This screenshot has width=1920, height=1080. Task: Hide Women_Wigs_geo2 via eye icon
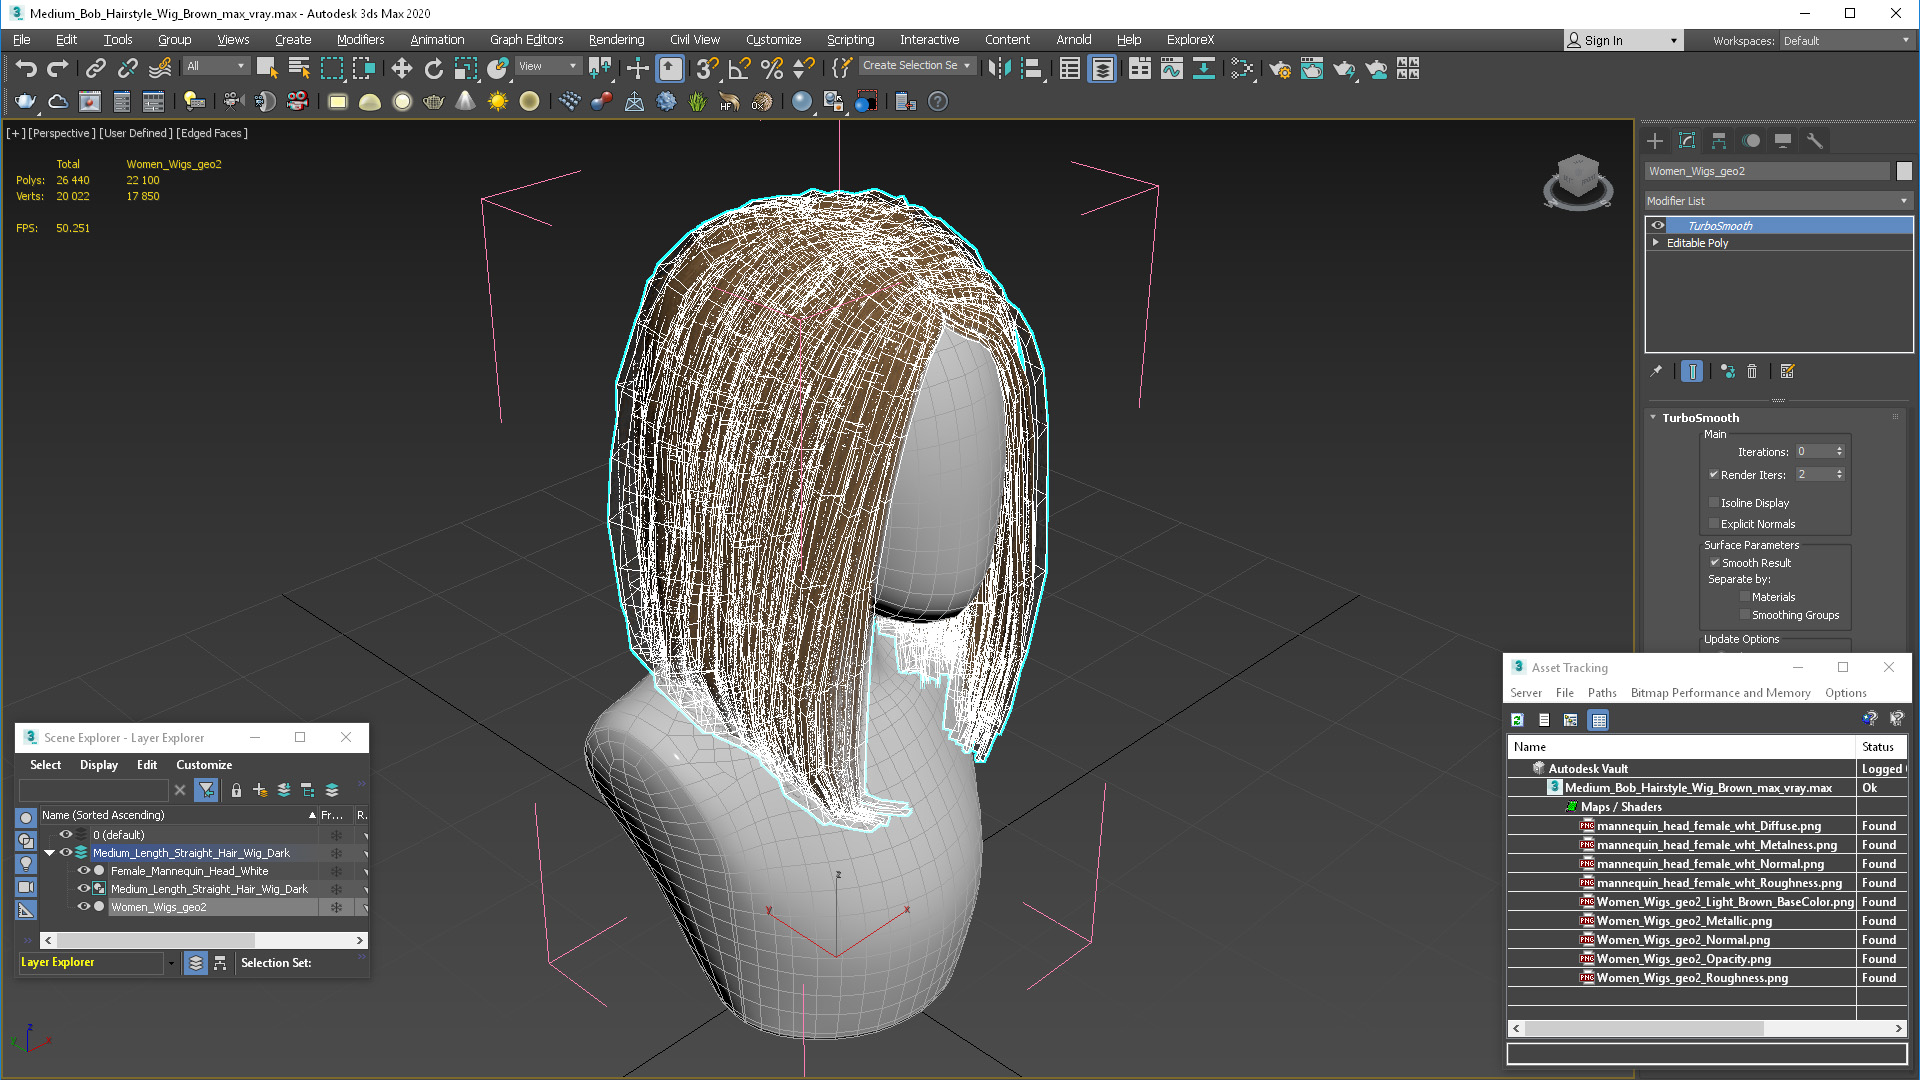click(x=84, y=906)
